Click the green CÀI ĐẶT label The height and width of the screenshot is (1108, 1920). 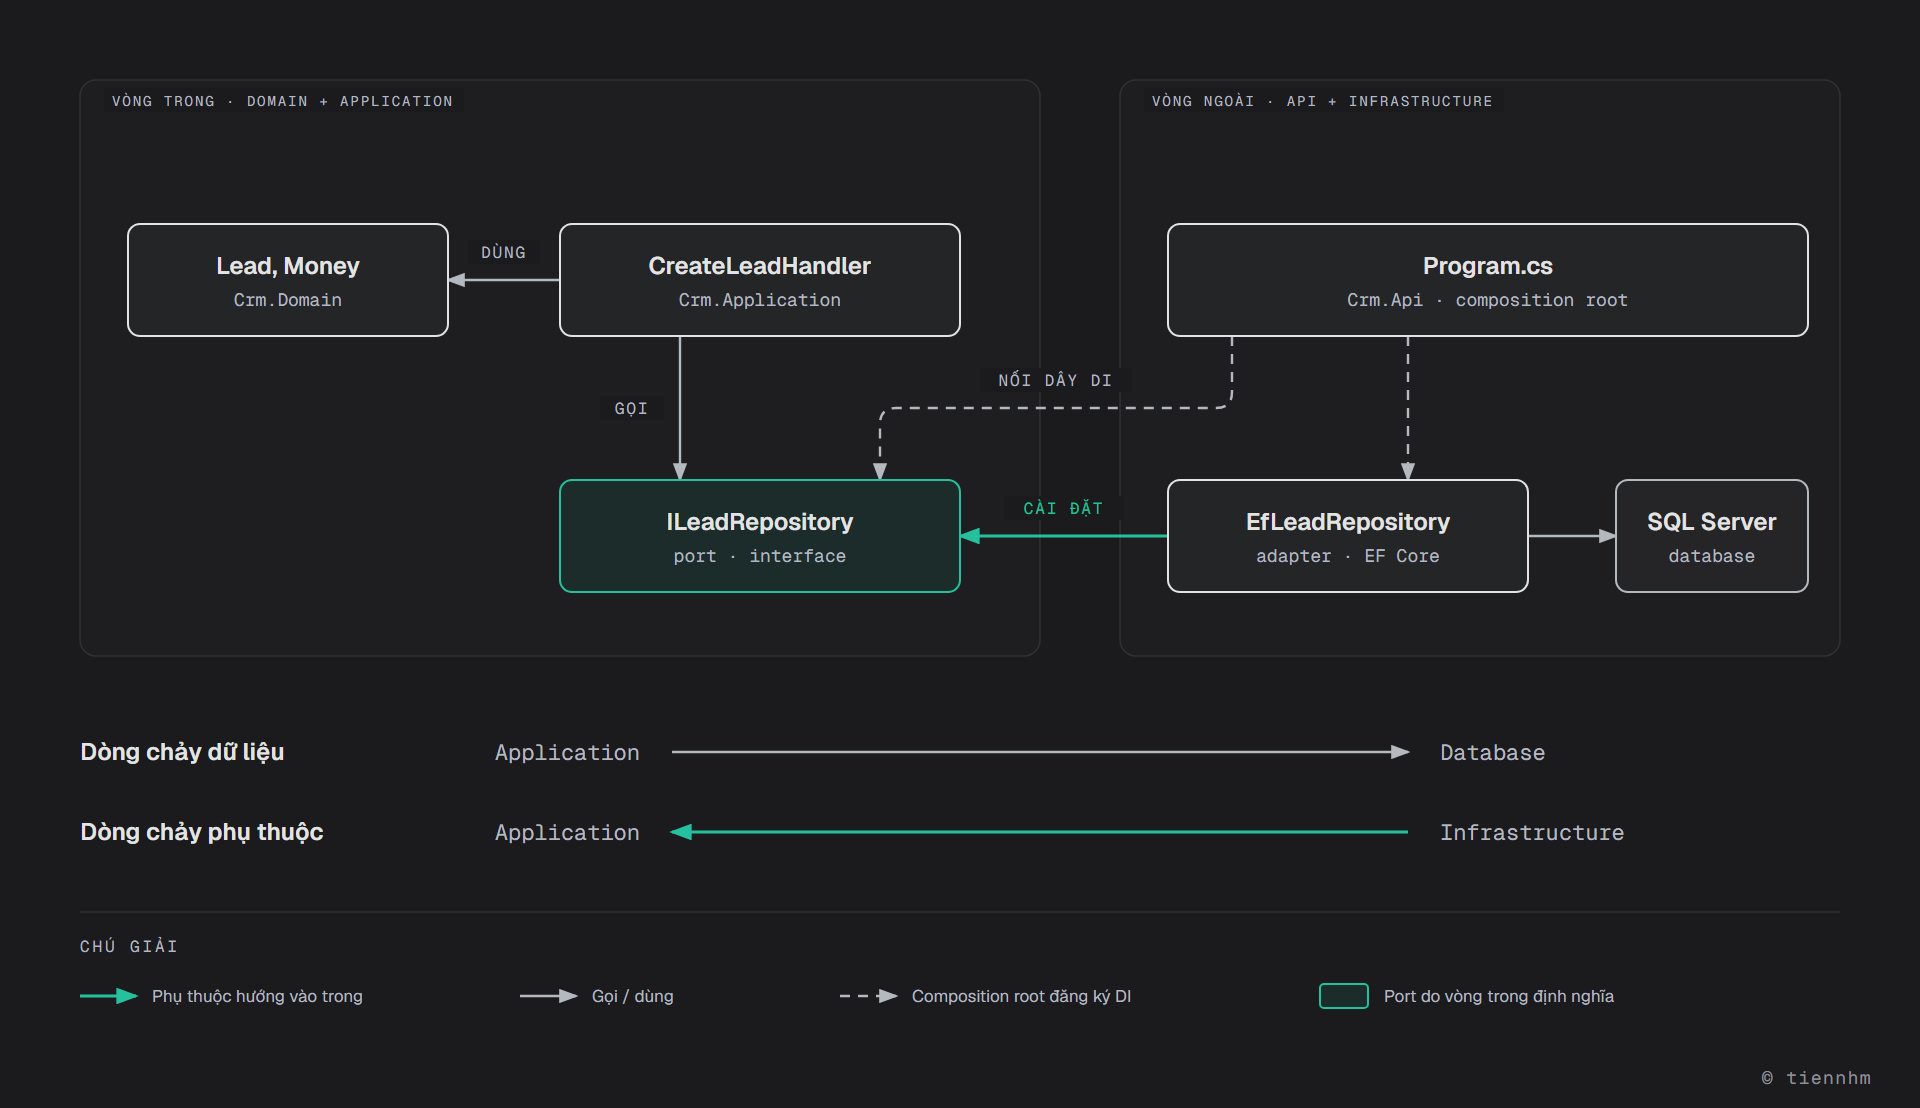[x=1063, y=509]
